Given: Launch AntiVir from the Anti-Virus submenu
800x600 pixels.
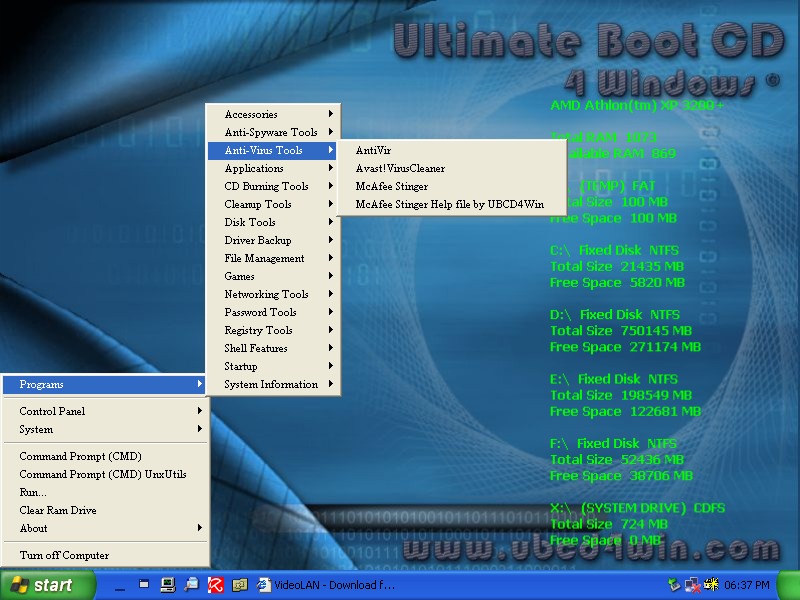Looking at the screenshot, I should tap(374, 150).
